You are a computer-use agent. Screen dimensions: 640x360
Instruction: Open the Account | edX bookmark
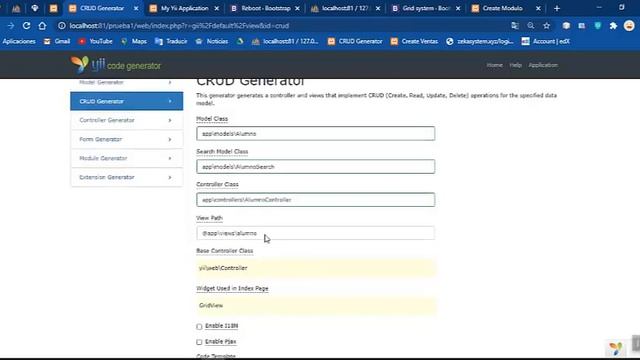click(x=546, y=41)
